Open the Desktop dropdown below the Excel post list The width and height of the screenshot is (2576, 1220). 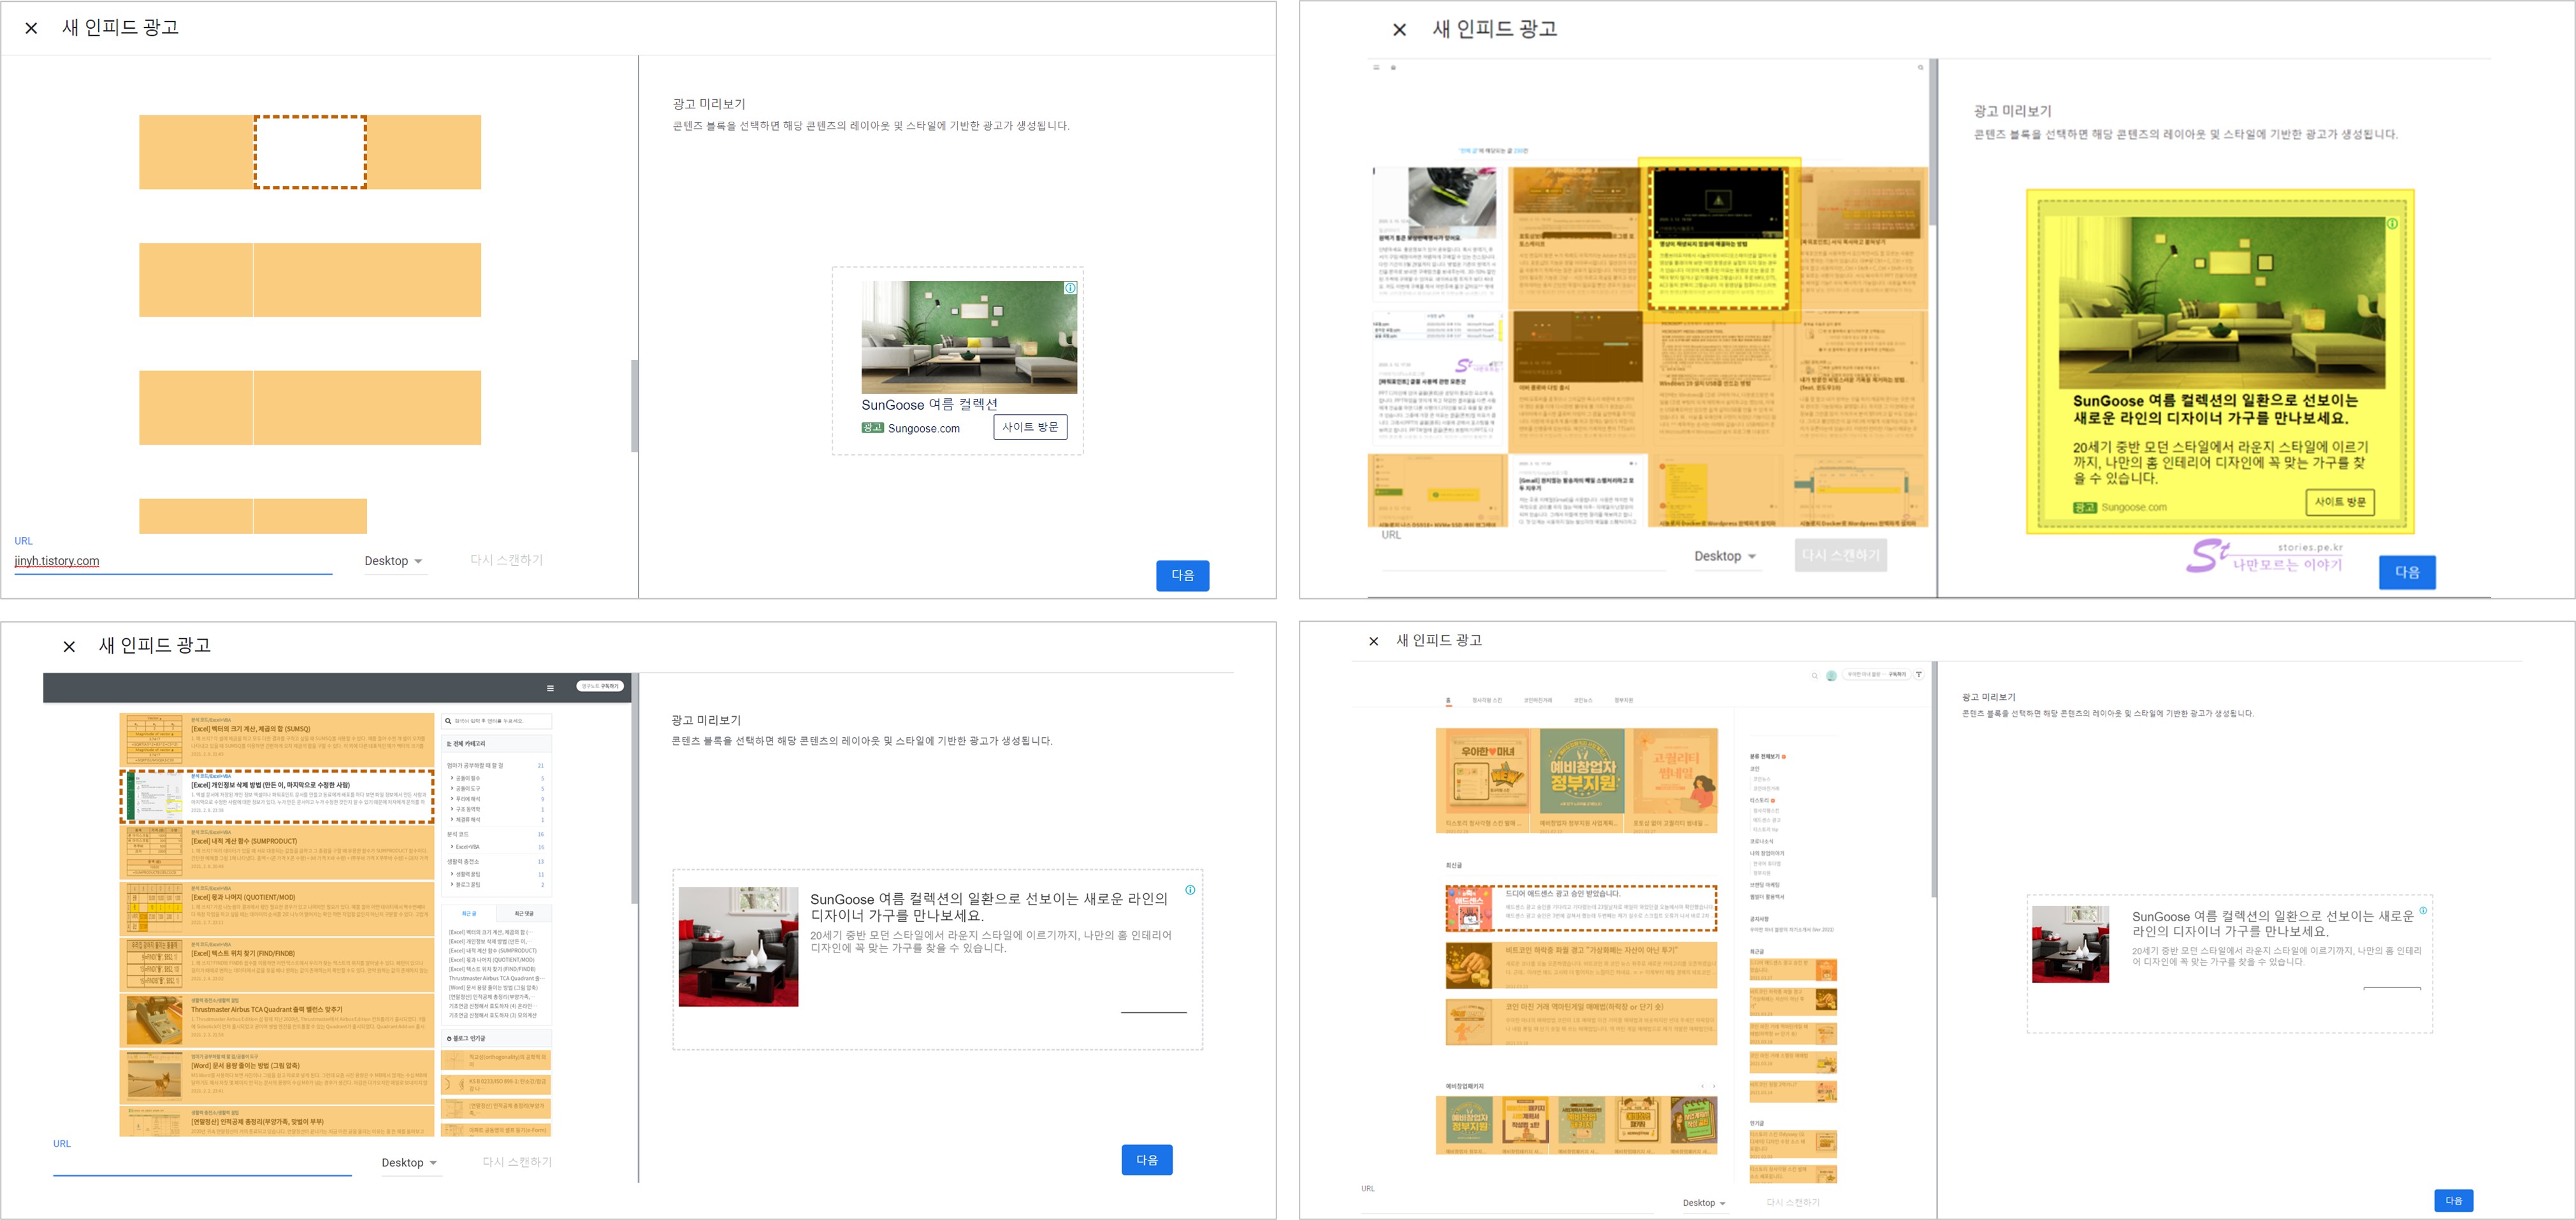pos(409,1163)
